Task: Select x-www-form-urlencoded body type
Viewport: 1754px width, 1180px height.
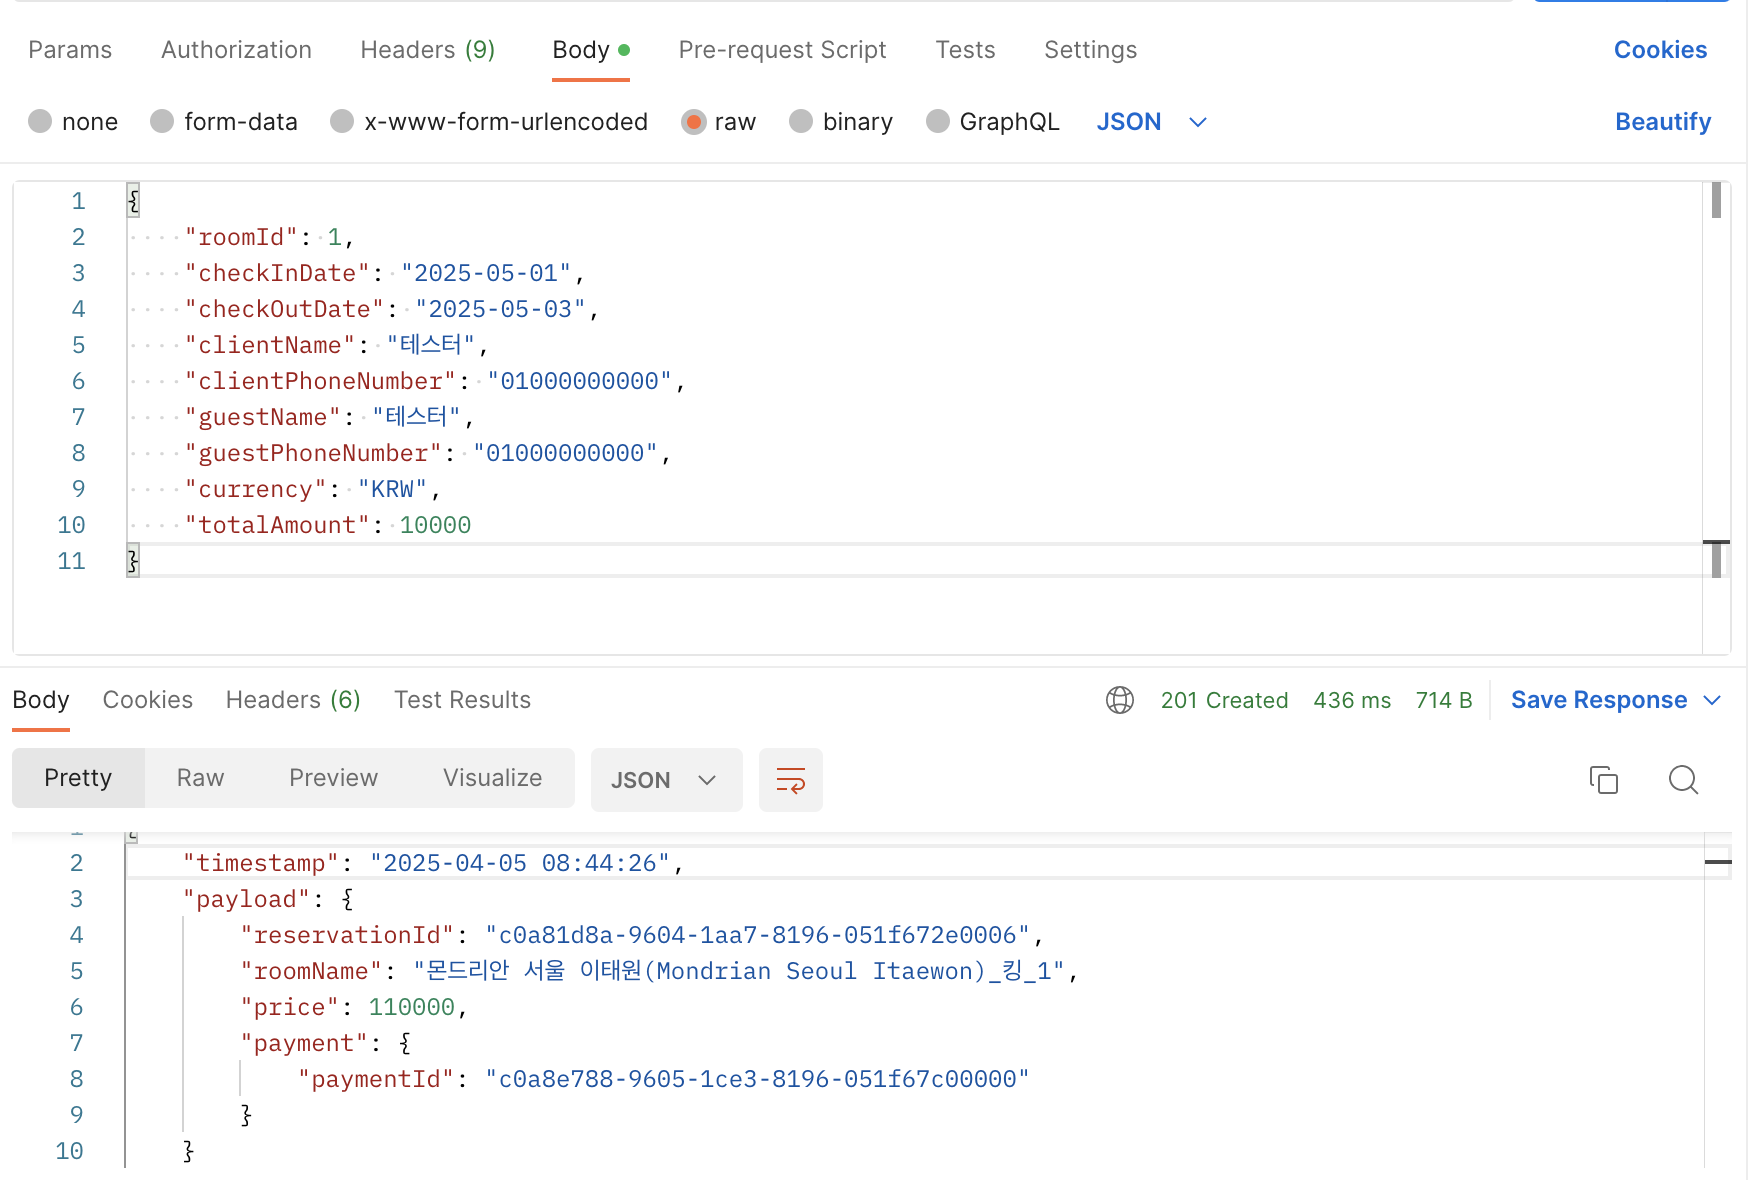Action: 489,122
